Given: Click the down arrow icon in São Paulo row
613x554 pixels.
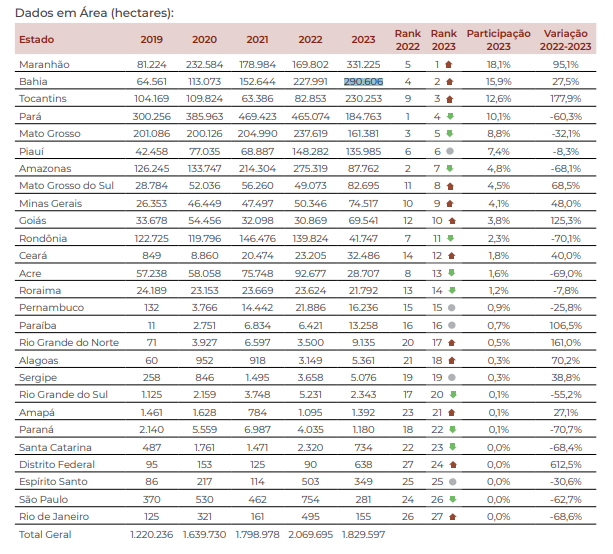Looking at the screenshot, I should (x=450, y=499).
